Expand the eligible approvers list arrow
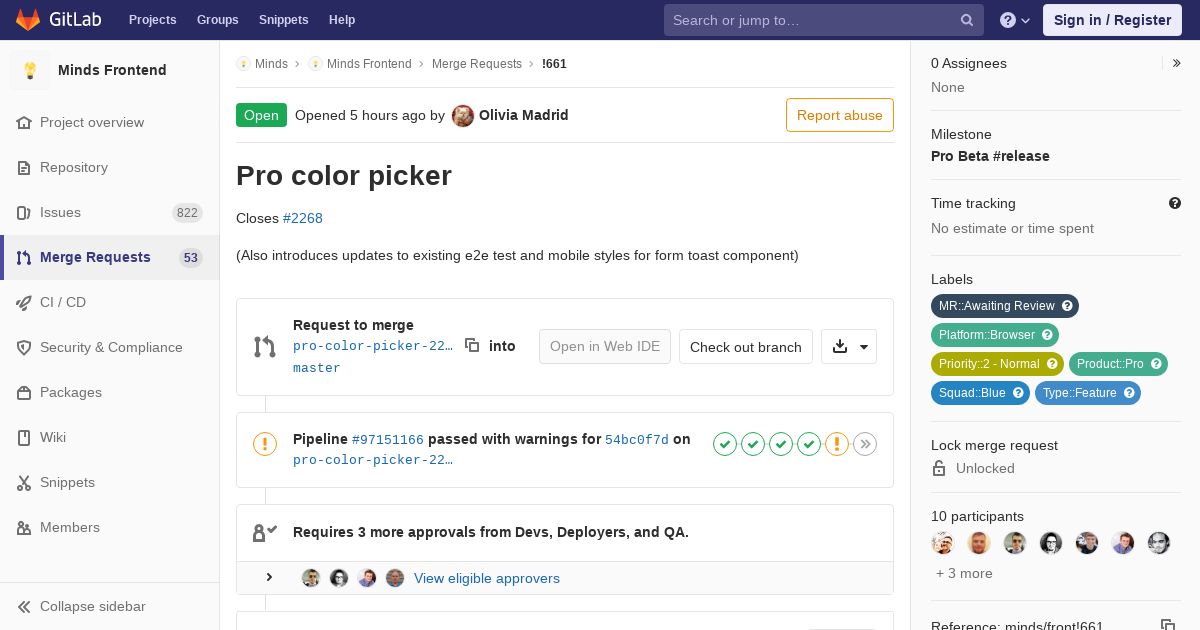 pyautogui.click(x=269, y=577)
